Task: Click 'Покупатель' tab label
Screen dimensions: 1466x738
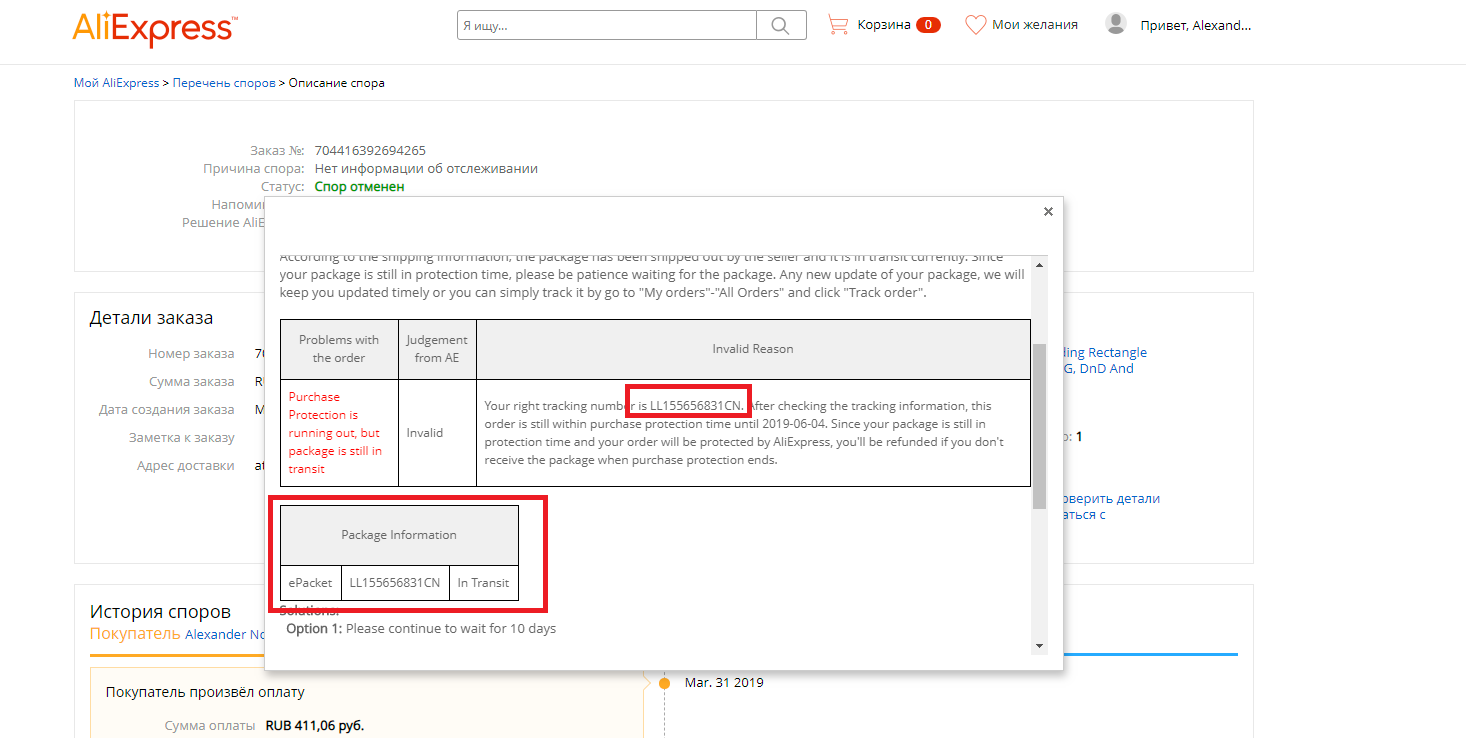Action: 135,634
